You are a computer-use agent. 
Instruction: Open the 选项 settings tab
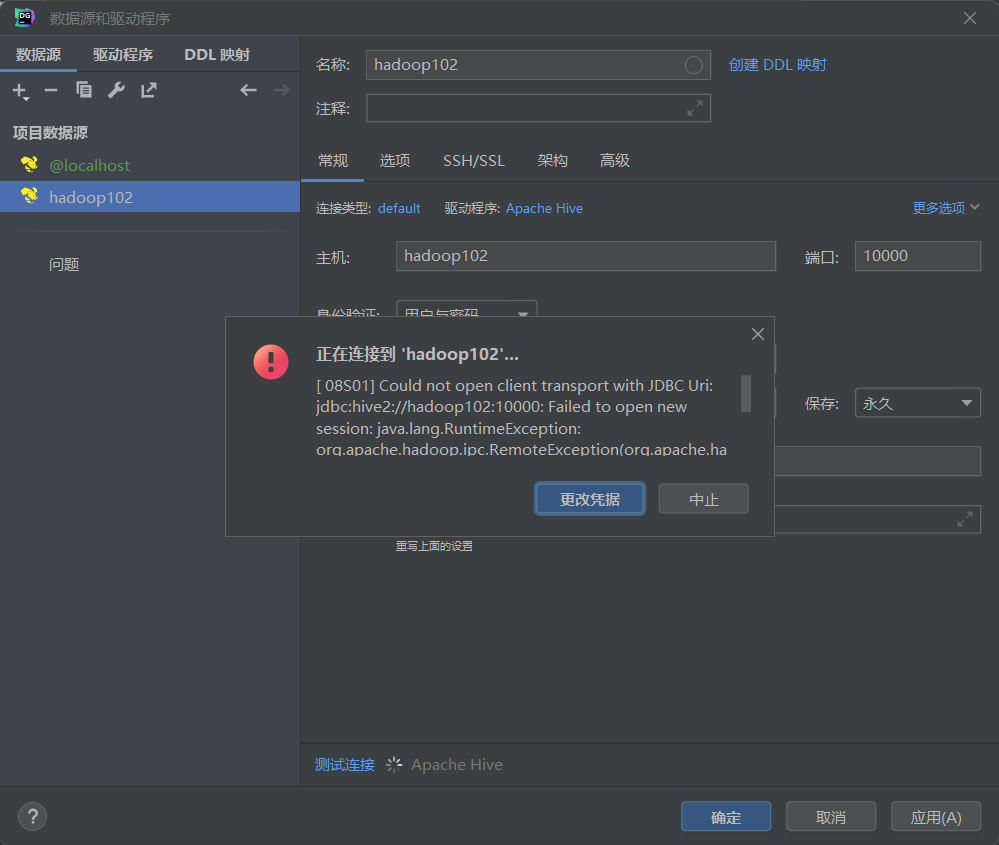point(395,161)
